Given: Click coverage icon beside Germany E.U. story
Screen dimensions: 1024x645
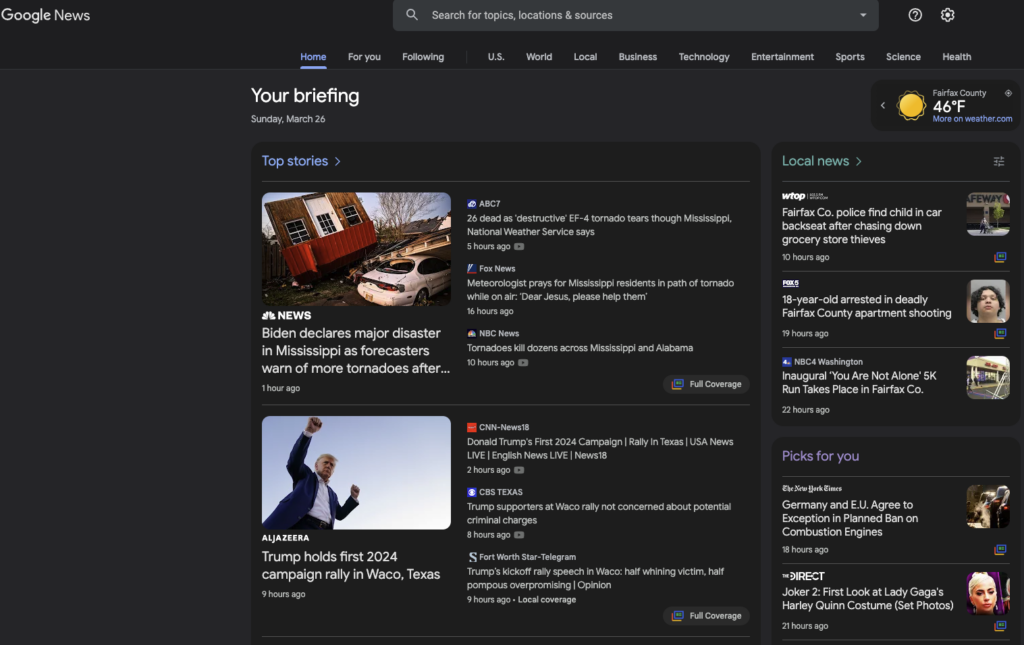Looking at the screenshot, I should [999, 550].
